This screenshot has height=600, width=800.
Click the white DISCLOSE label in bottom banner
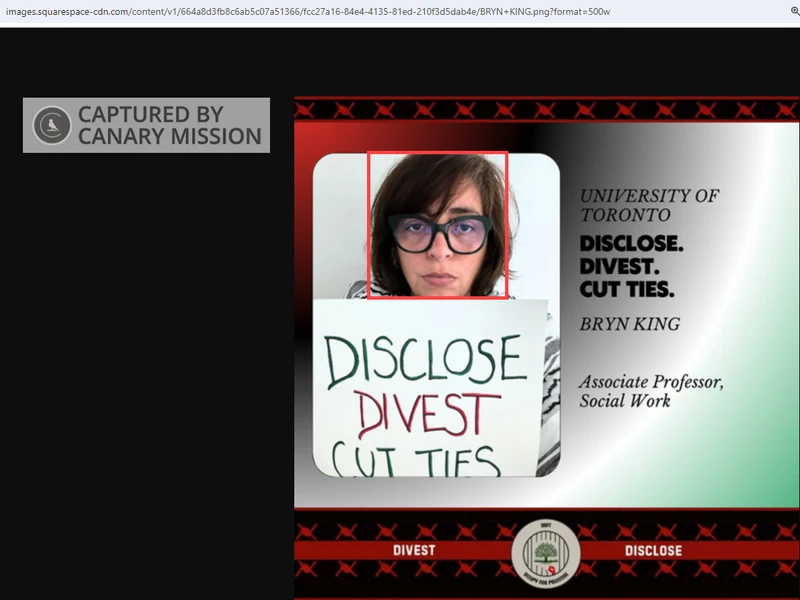pos(653,551)
